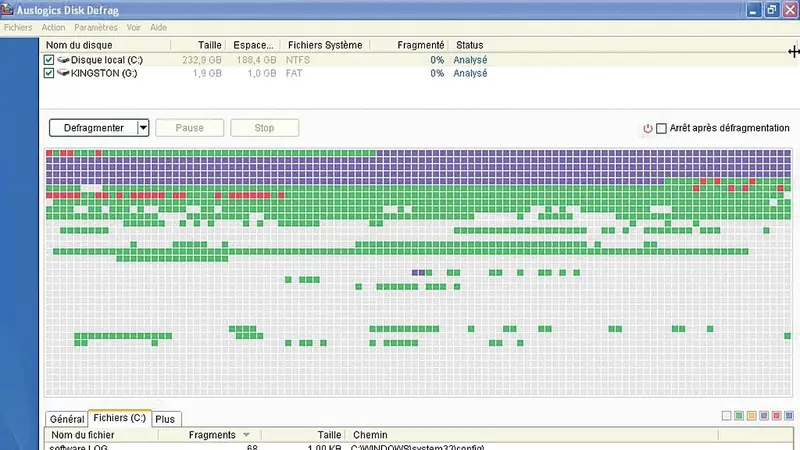Click the Stop button
This screenshot has height=450, width=800.
coord(264,128)
